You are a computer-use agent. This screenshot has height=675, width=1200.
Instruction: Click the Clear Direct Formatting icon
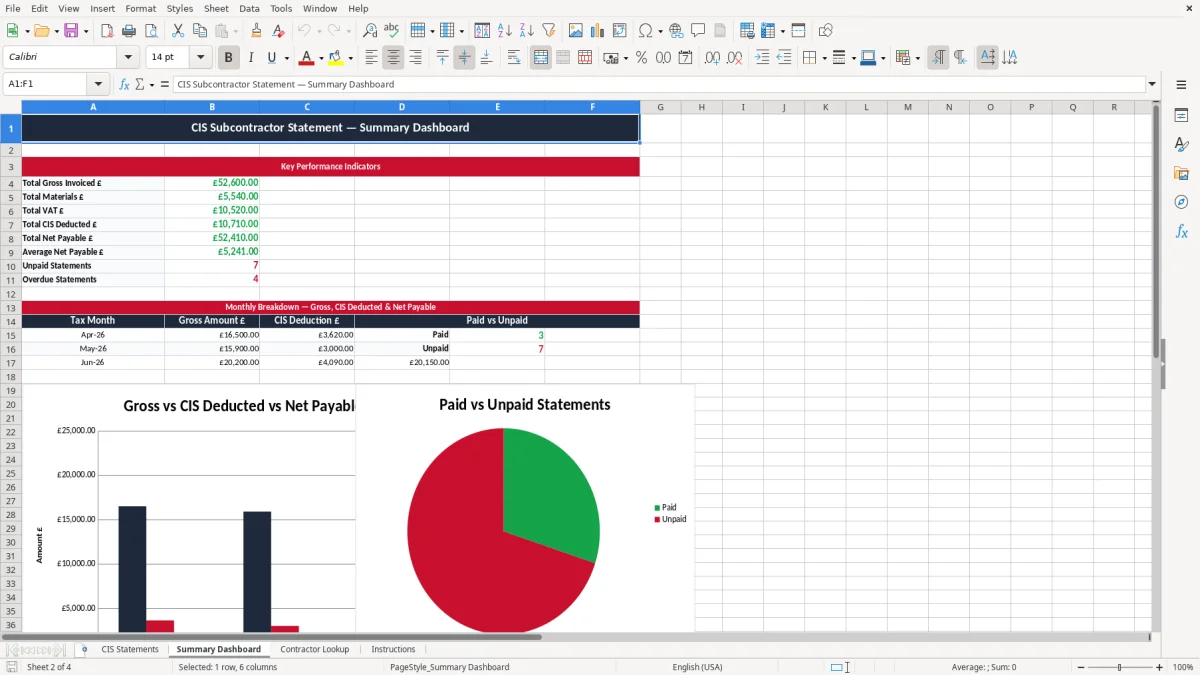[278, 31]
